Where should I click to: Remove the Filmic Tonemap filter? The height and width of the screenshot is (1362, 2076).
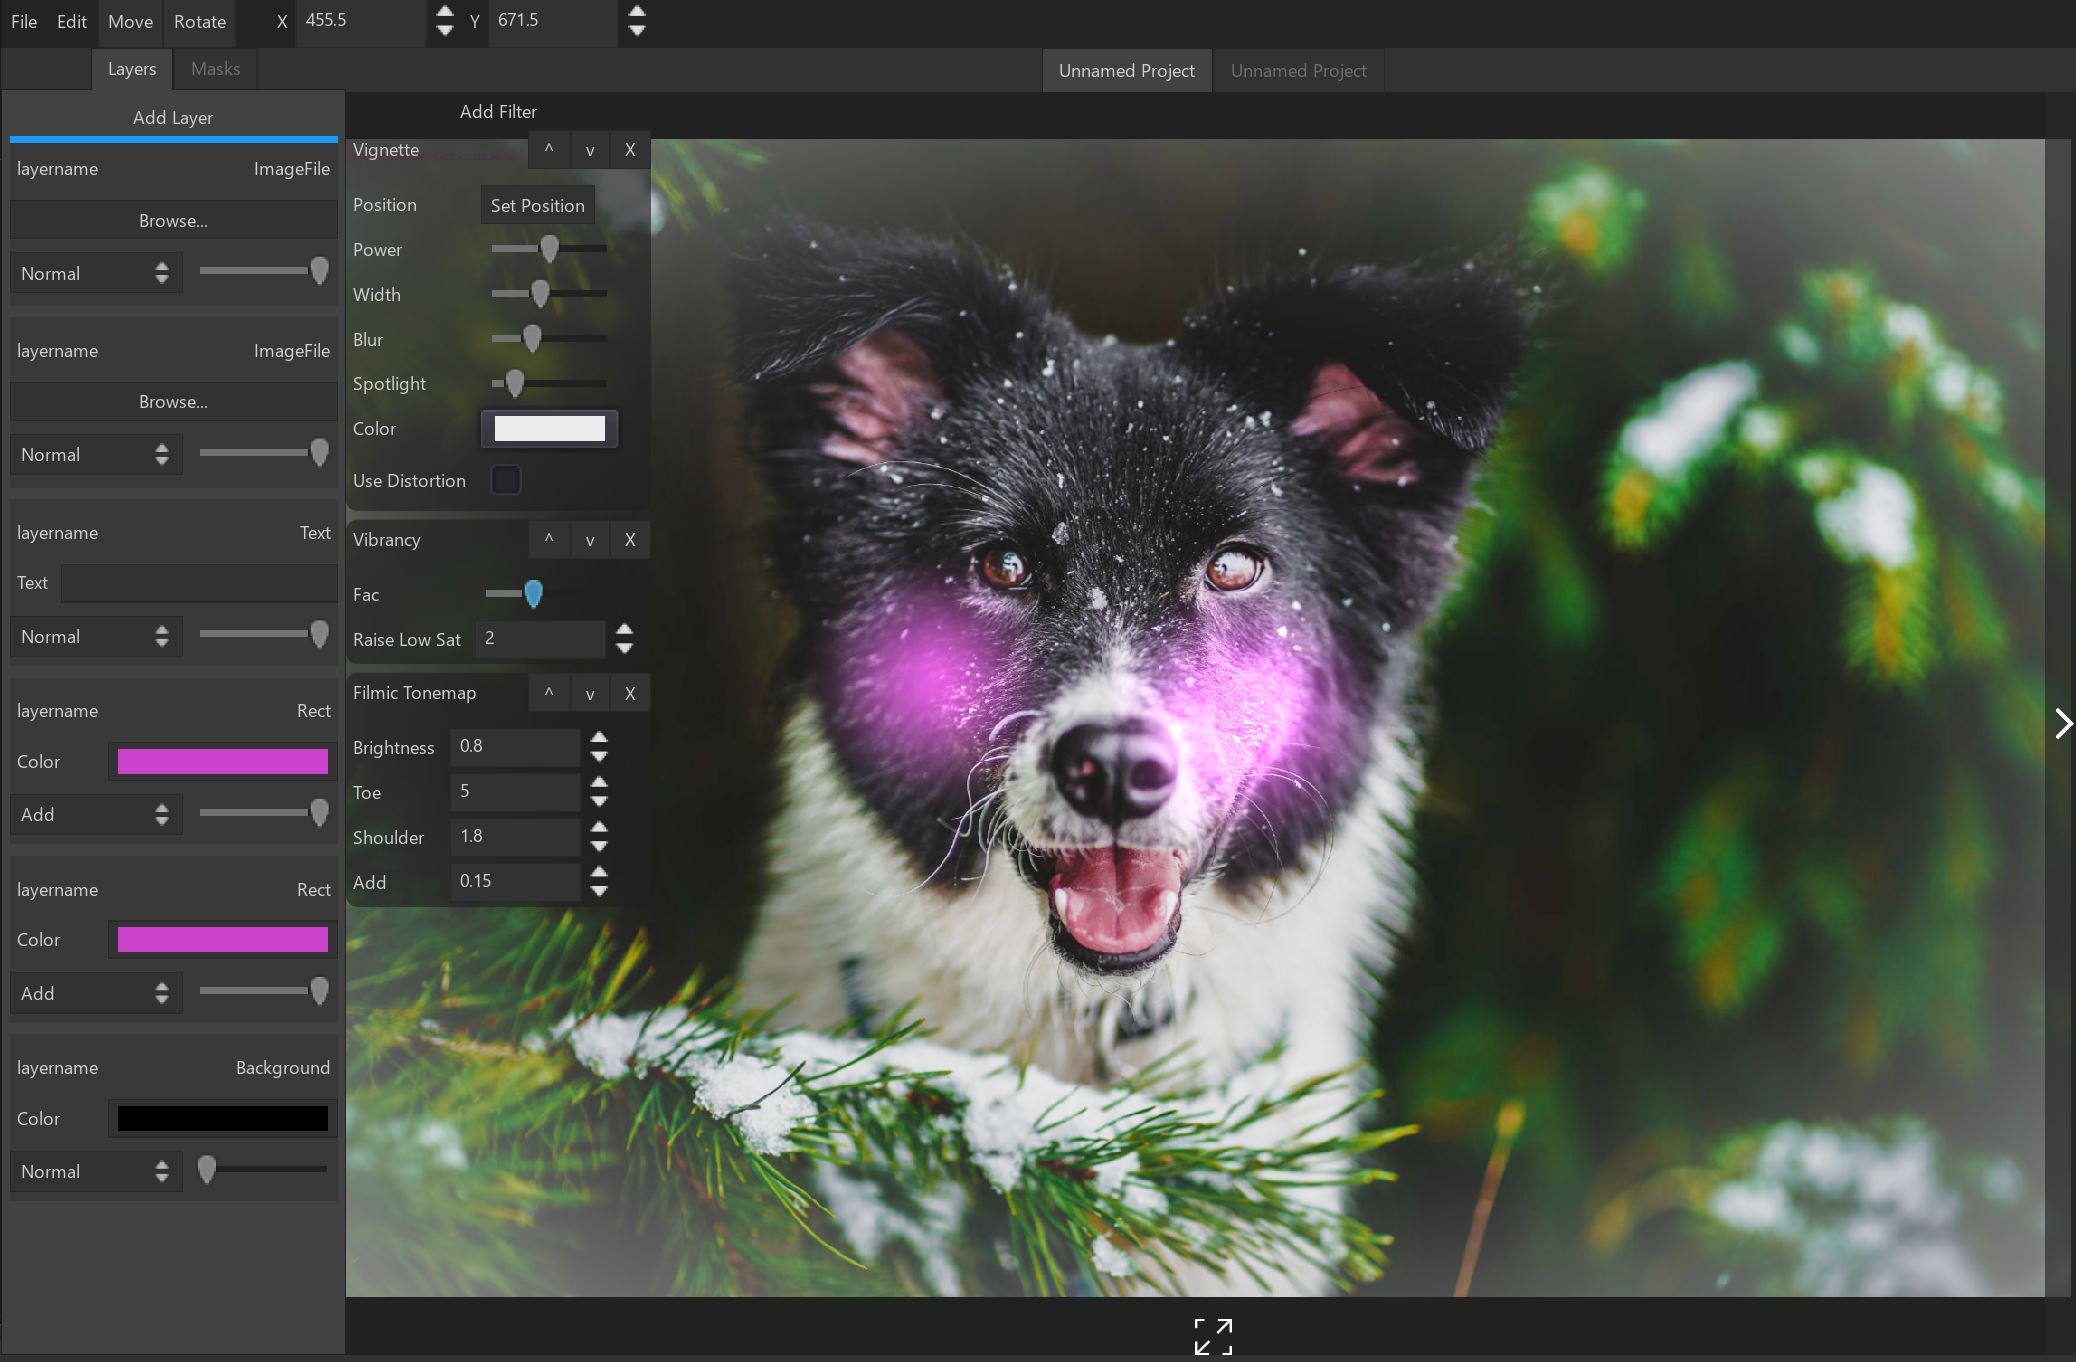pos(630,693)
